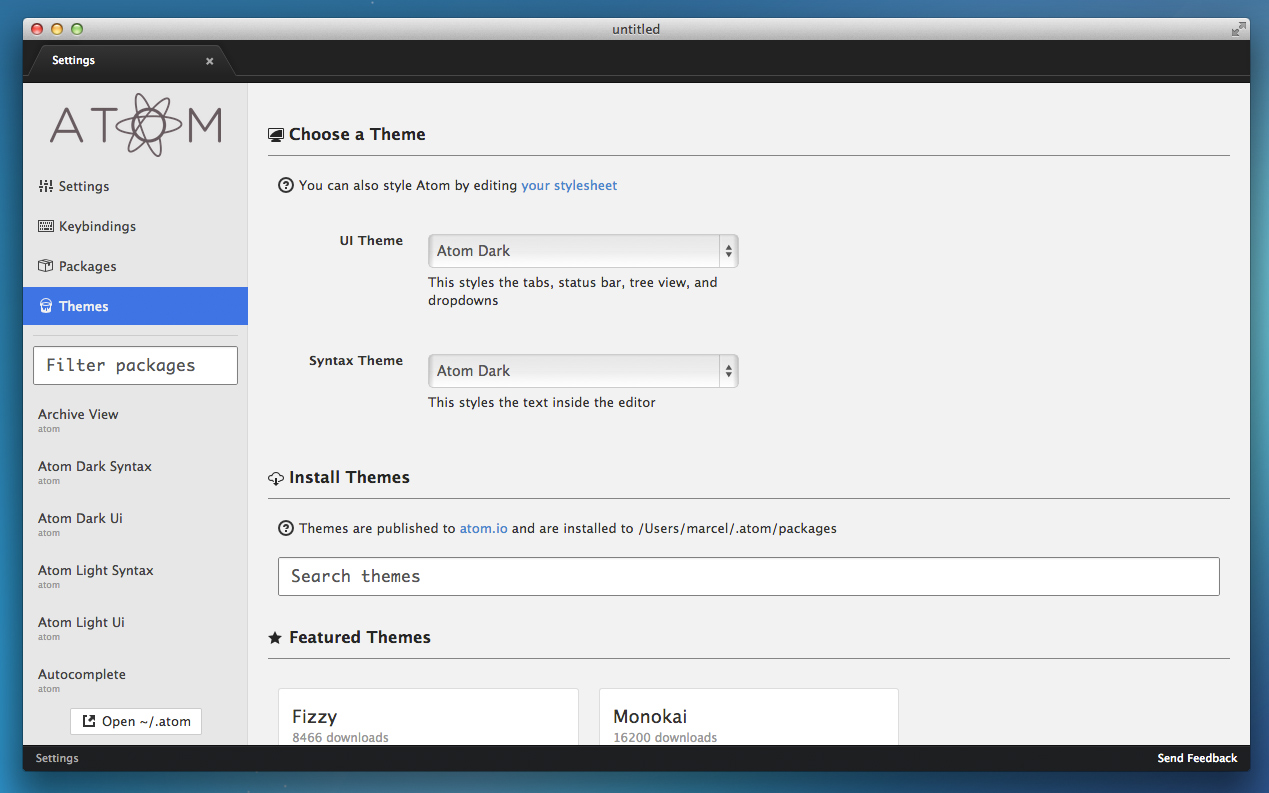Click the 8466 downloads text

click(x=340, y=738)
